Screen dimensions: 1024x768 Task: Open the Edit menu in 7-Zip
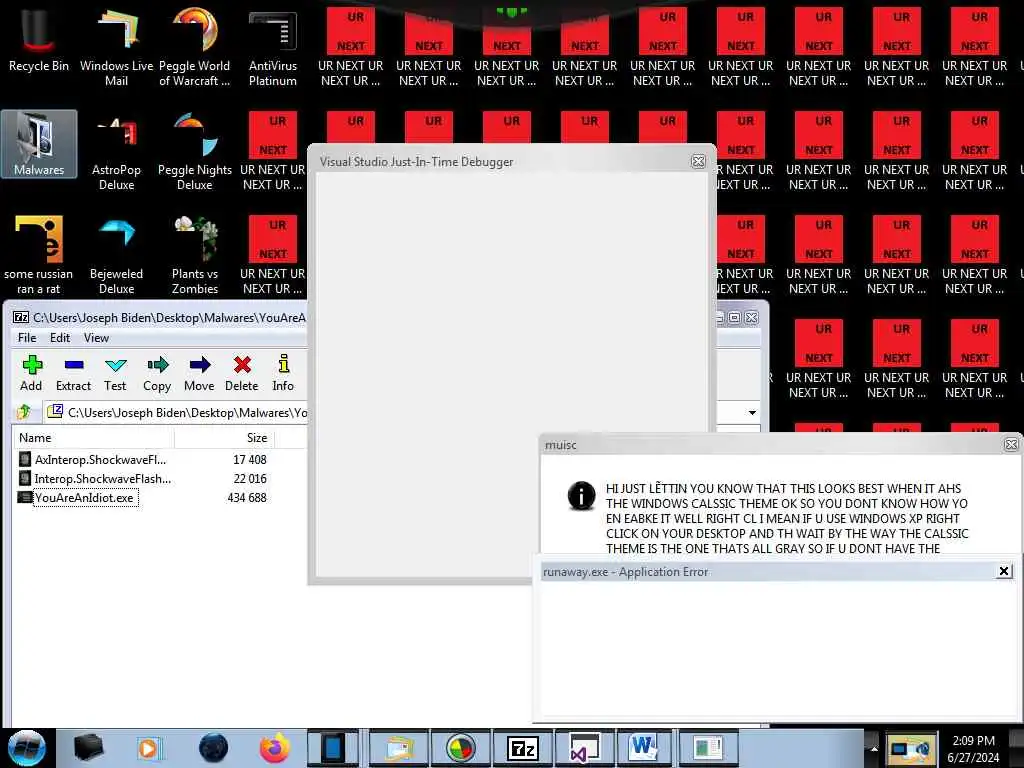click(x=59, y=338)
